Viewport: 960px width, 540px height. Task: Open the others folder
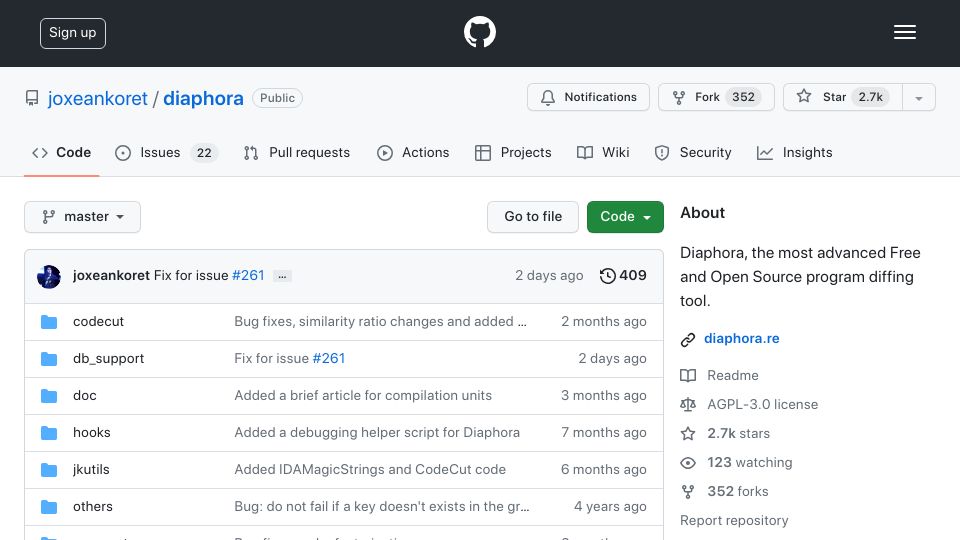point(92,506)
